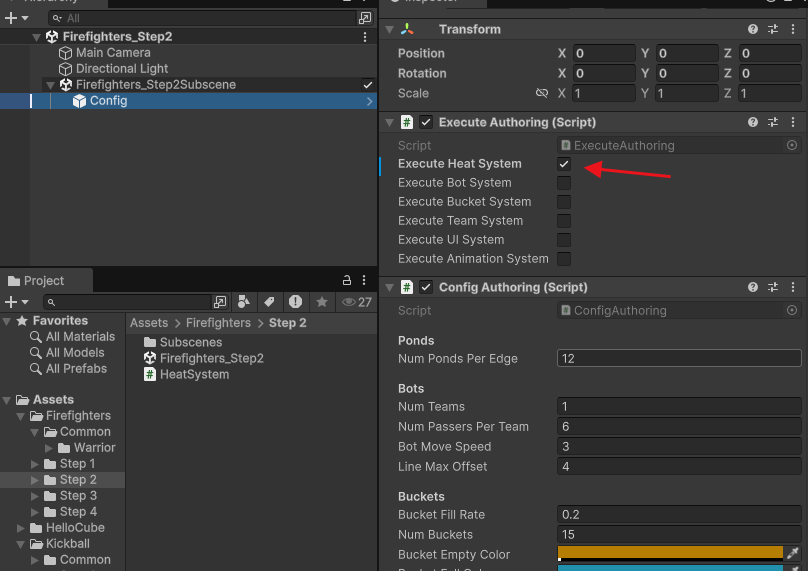Click Num Ponds Per Edge field

point(679,359)
